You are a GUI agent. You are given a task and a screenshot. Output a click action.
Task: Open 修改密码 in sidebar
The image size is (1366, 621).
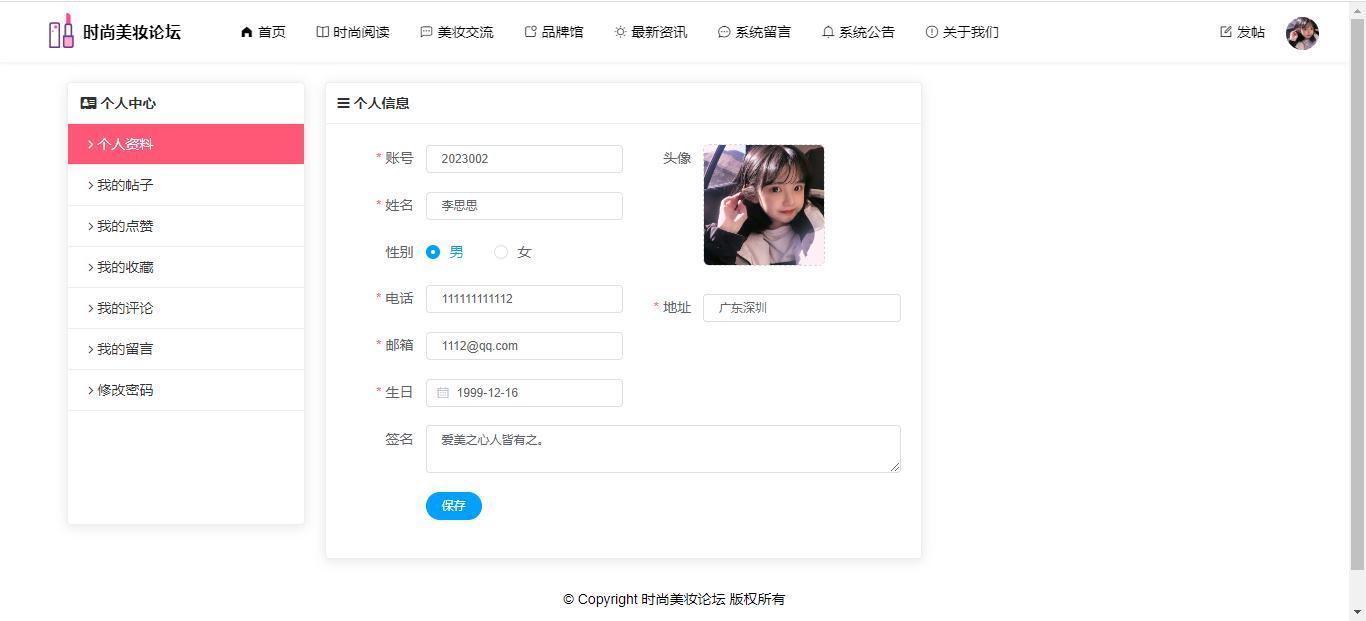[186, 390]
